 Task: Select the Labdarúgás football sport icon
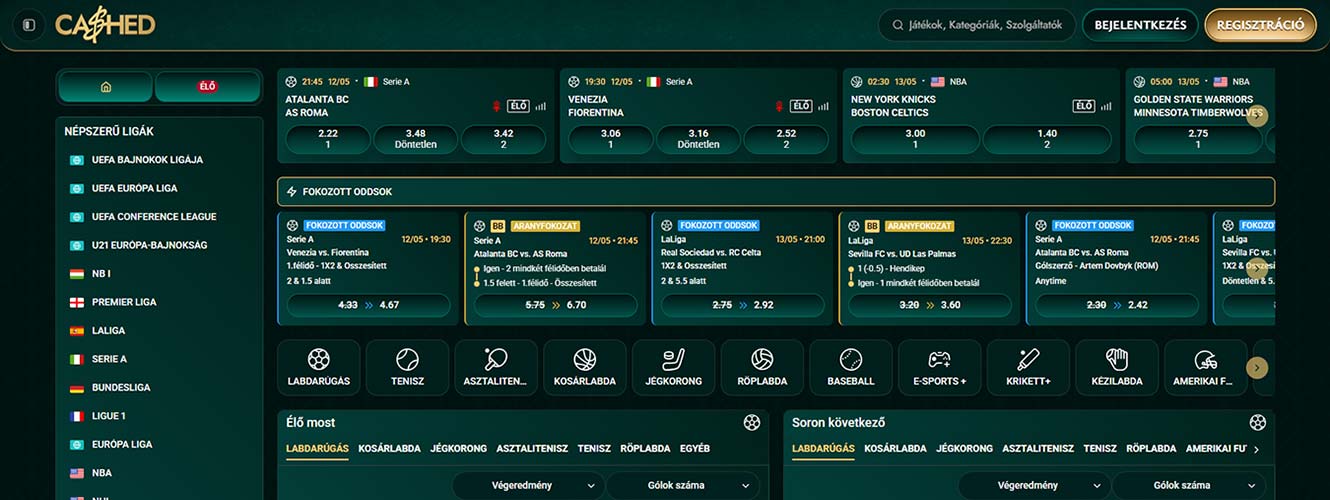(x=318, y=368)
